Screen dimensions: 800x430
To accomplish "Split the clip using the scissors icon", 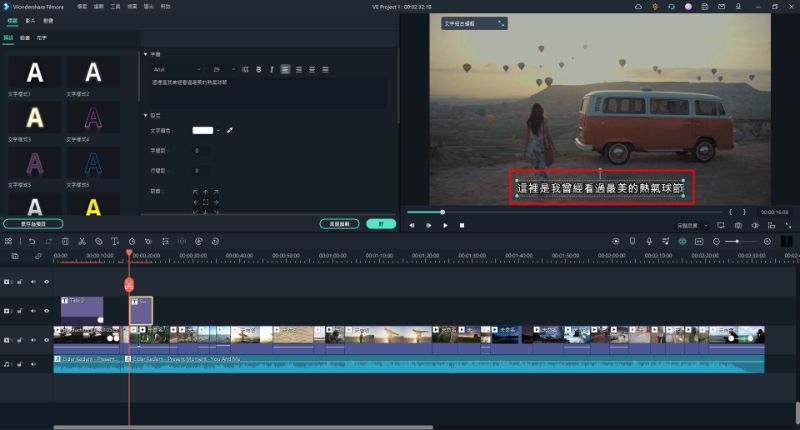I will (82, 241).
